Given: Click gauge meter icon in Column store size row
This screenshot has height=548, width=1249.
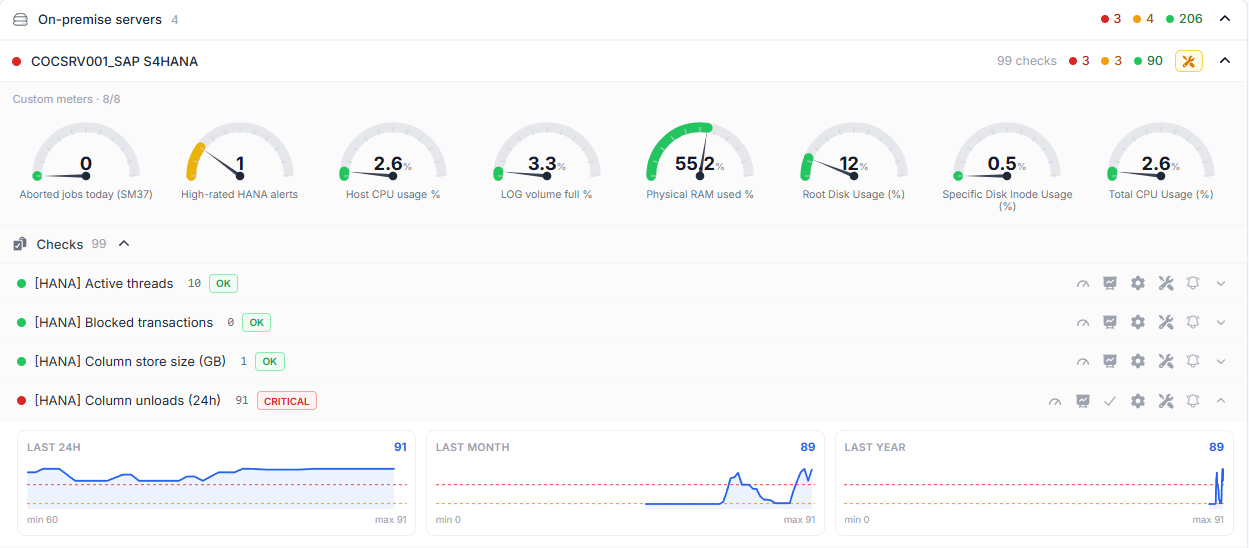Looking at the screenshot, I should [1083, 361].
